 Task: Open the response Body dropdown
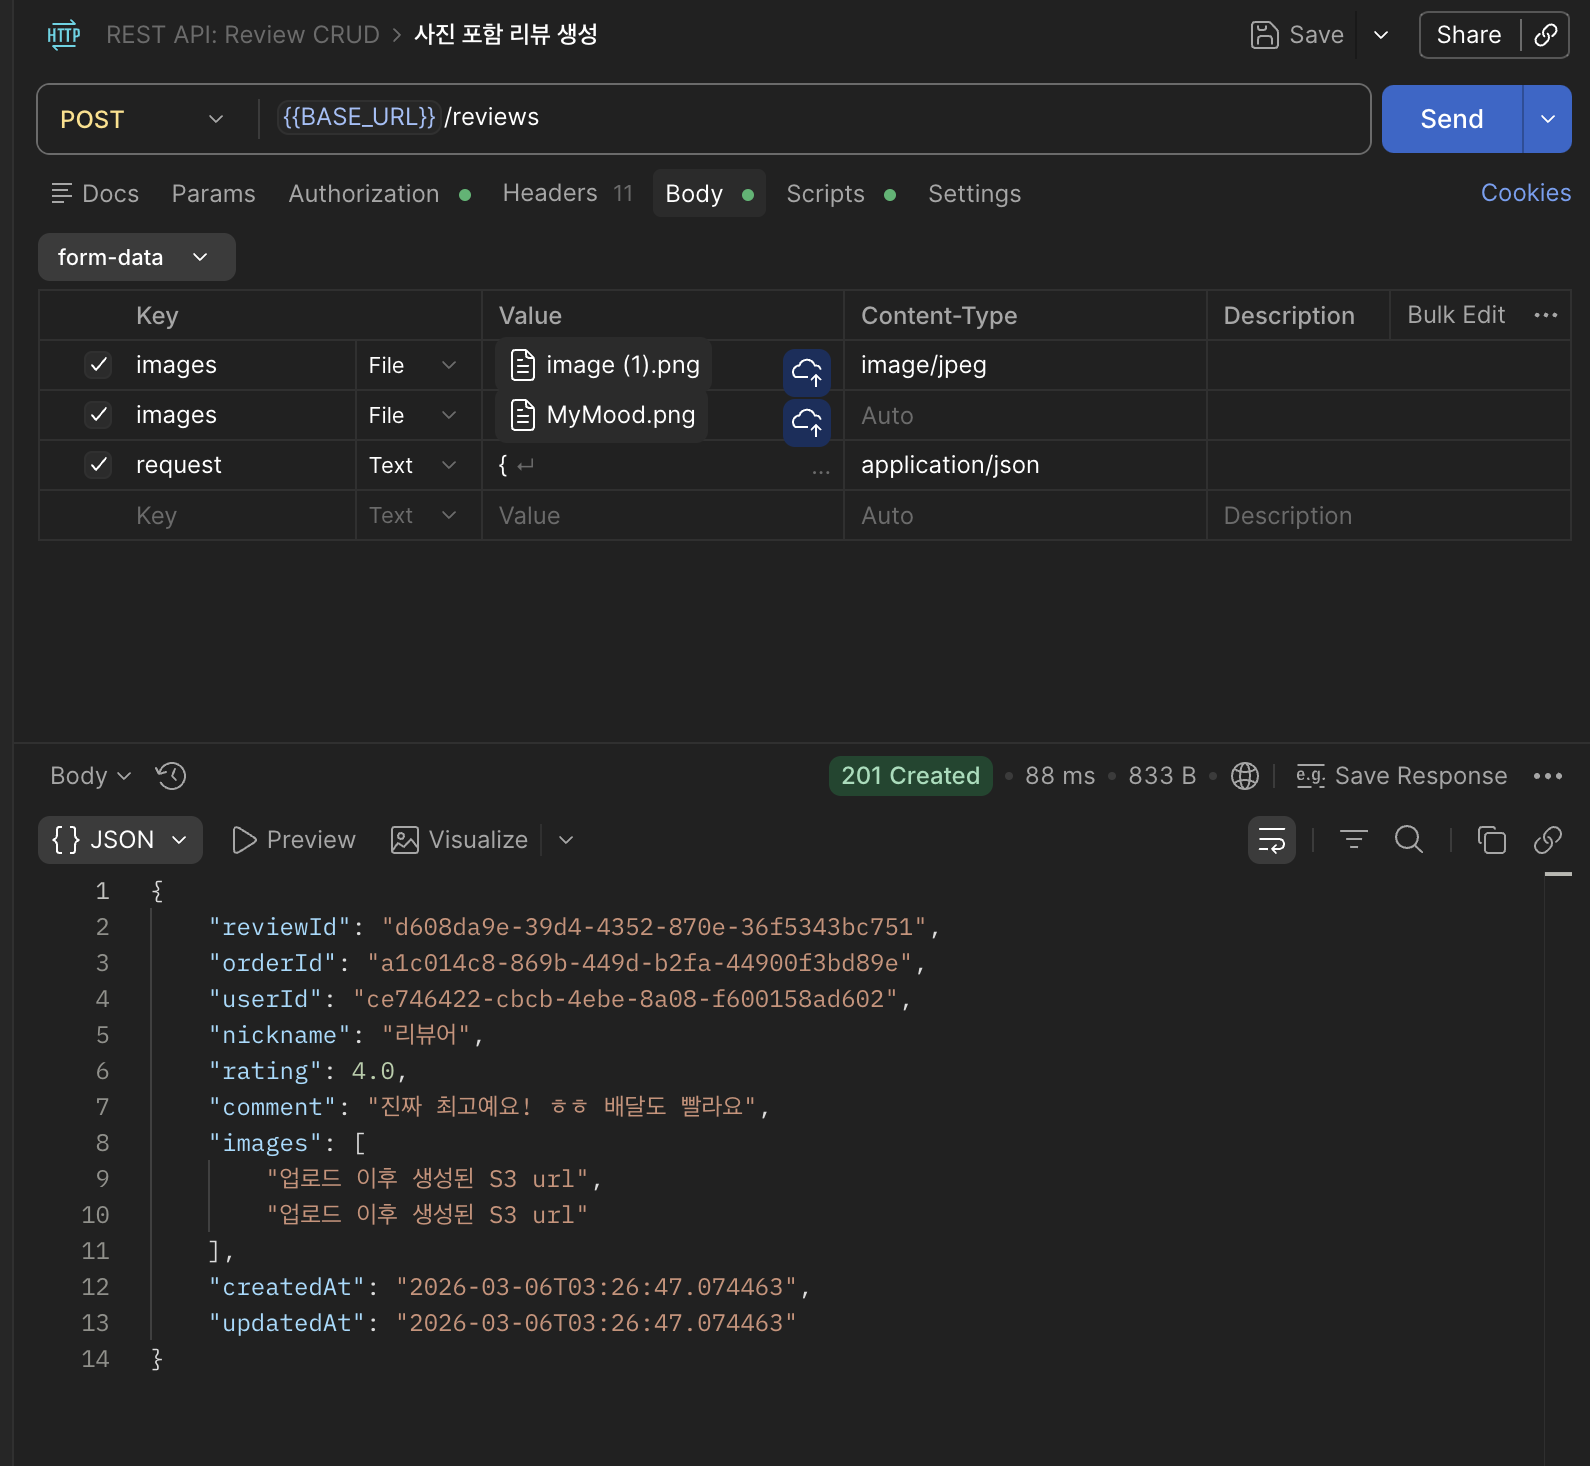point(91,776)
